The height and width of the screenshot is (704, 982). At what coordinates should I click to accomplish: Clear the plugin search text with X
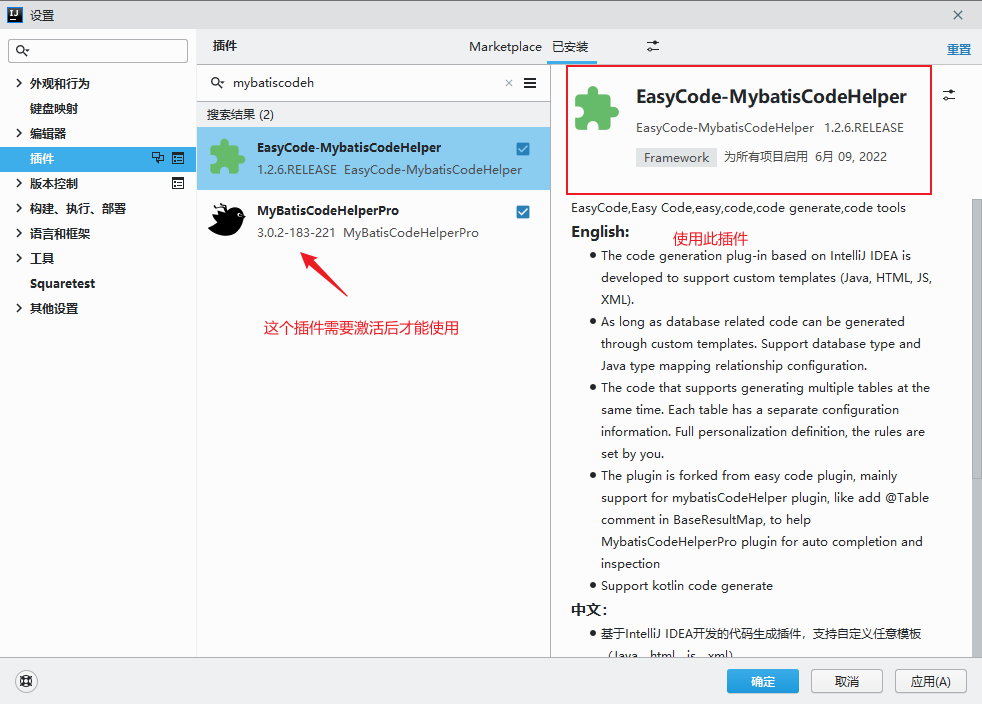point(508,83)
